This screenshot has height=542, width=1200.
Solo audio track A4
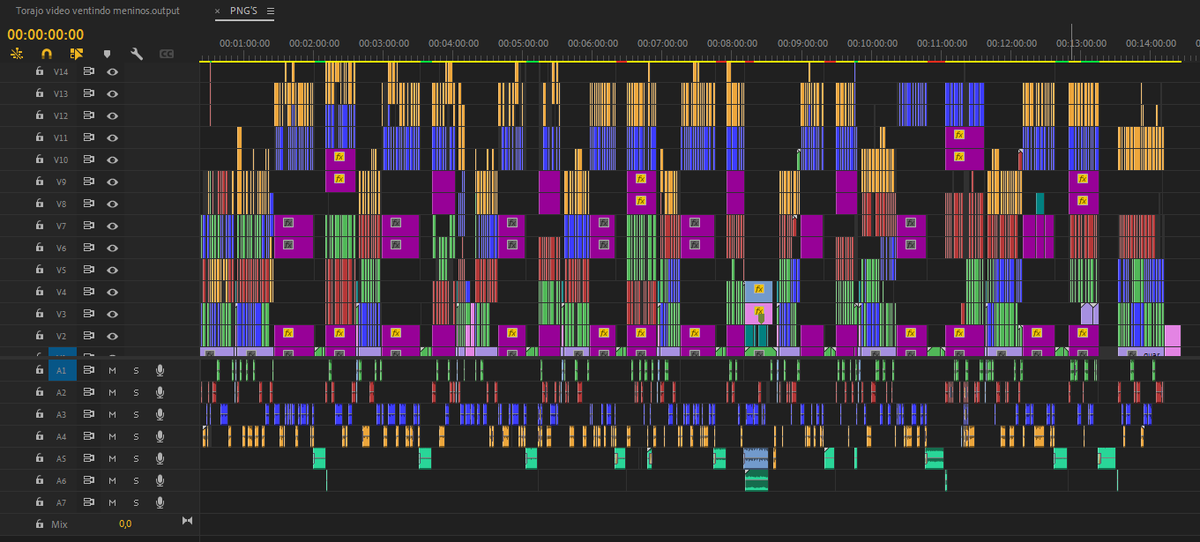pos(136,436)
